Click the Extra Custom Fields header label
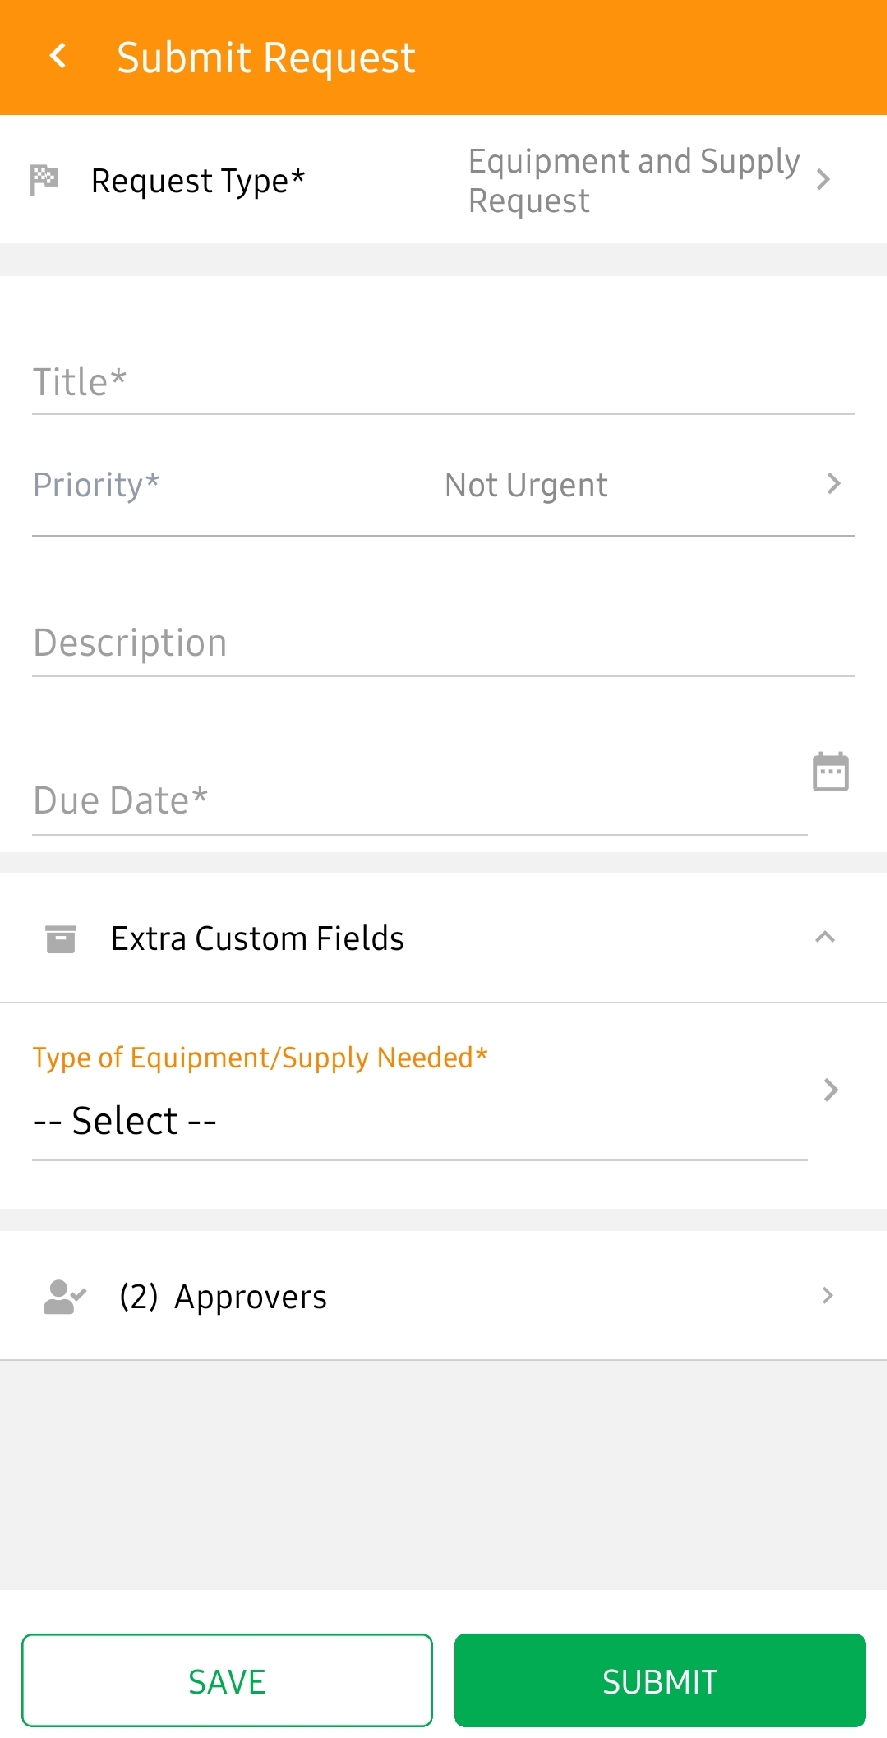The image size is (887, 1738). pos(257,939)
